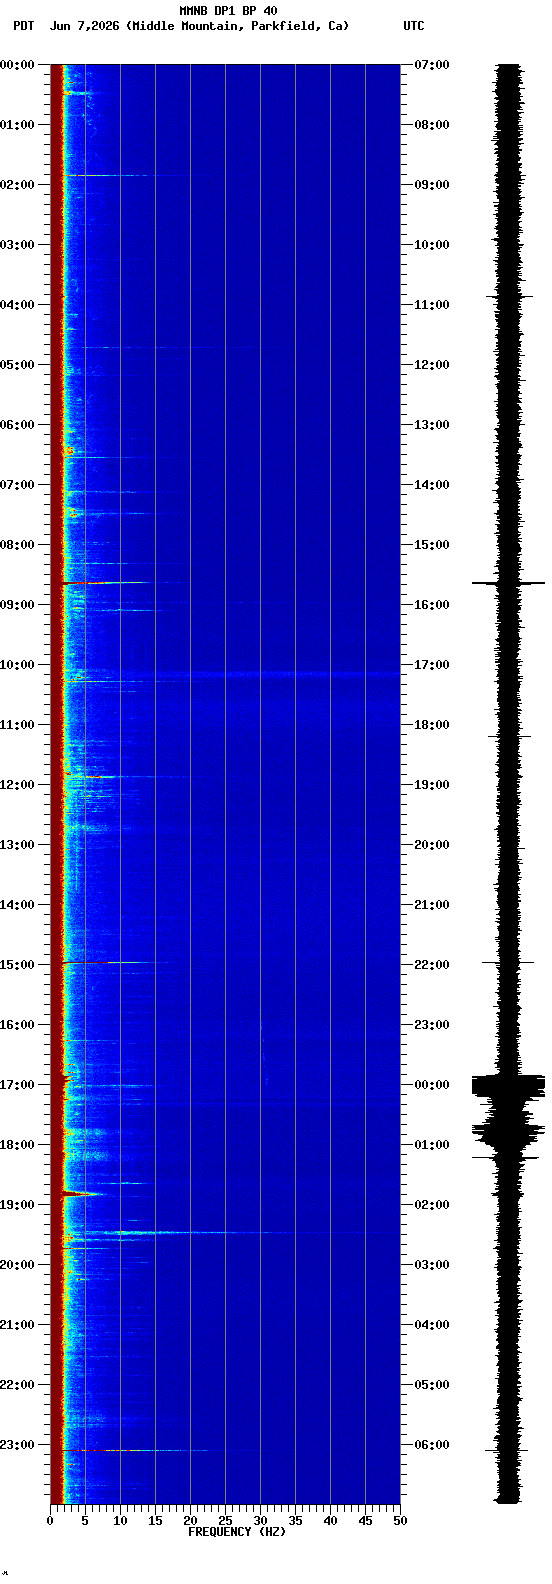Click the PDT time label "13:00"
The height and width of the screenshot is (1584, 552).
tap(17, 845)
